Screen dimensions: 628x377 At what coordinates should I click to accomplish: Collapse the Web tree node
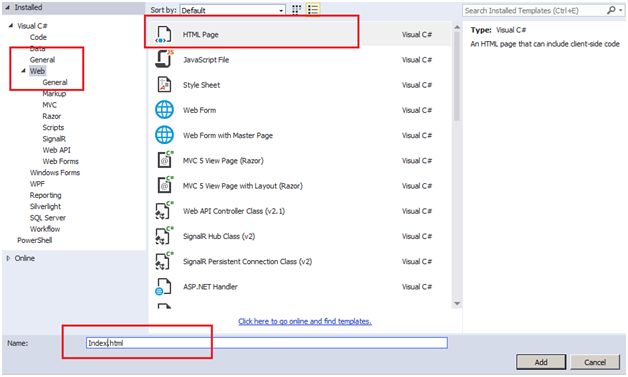tap(23, 71)
